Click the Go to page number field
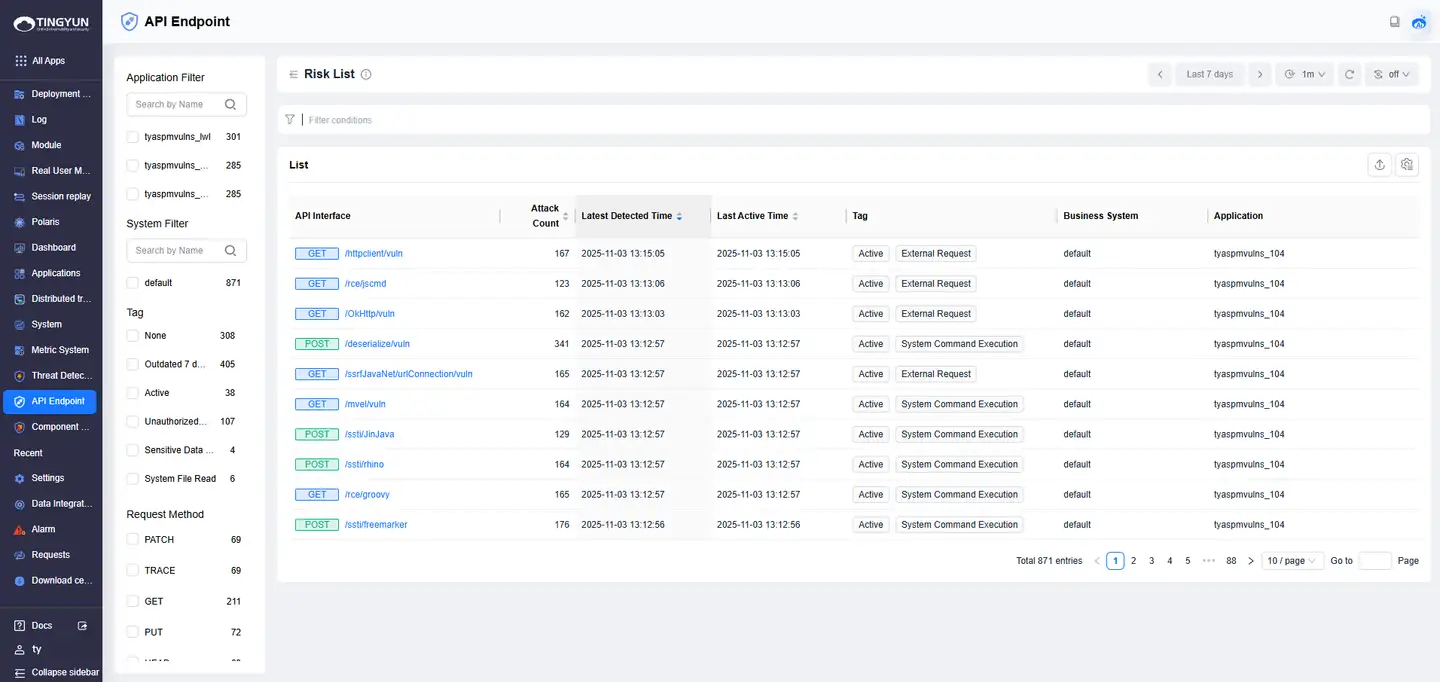 pyautogui.click(x=1374, y=561)
